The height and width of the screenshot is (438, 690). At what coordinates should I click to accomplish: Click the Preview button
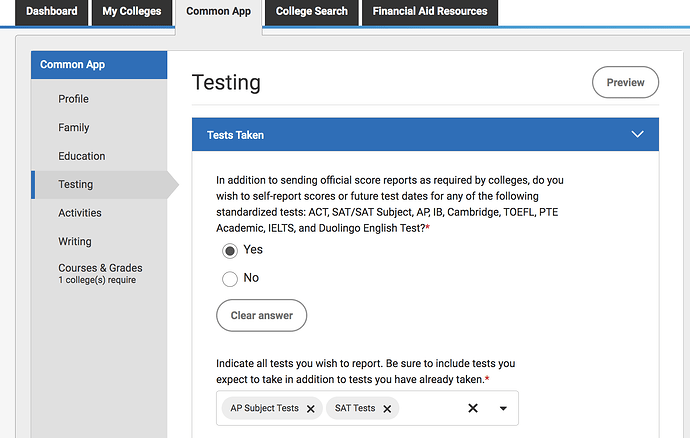point(625,83)
